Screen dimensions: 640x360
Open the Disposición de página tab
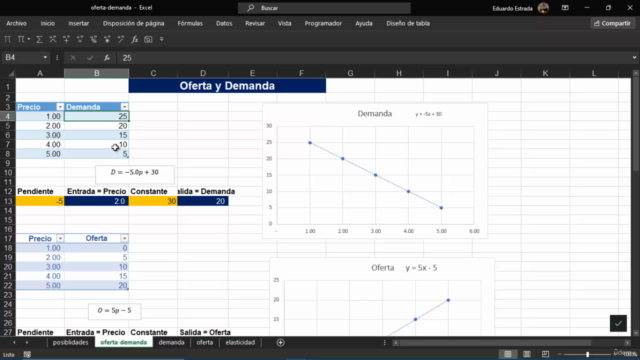pyautogui.click(x=133, y=23)
